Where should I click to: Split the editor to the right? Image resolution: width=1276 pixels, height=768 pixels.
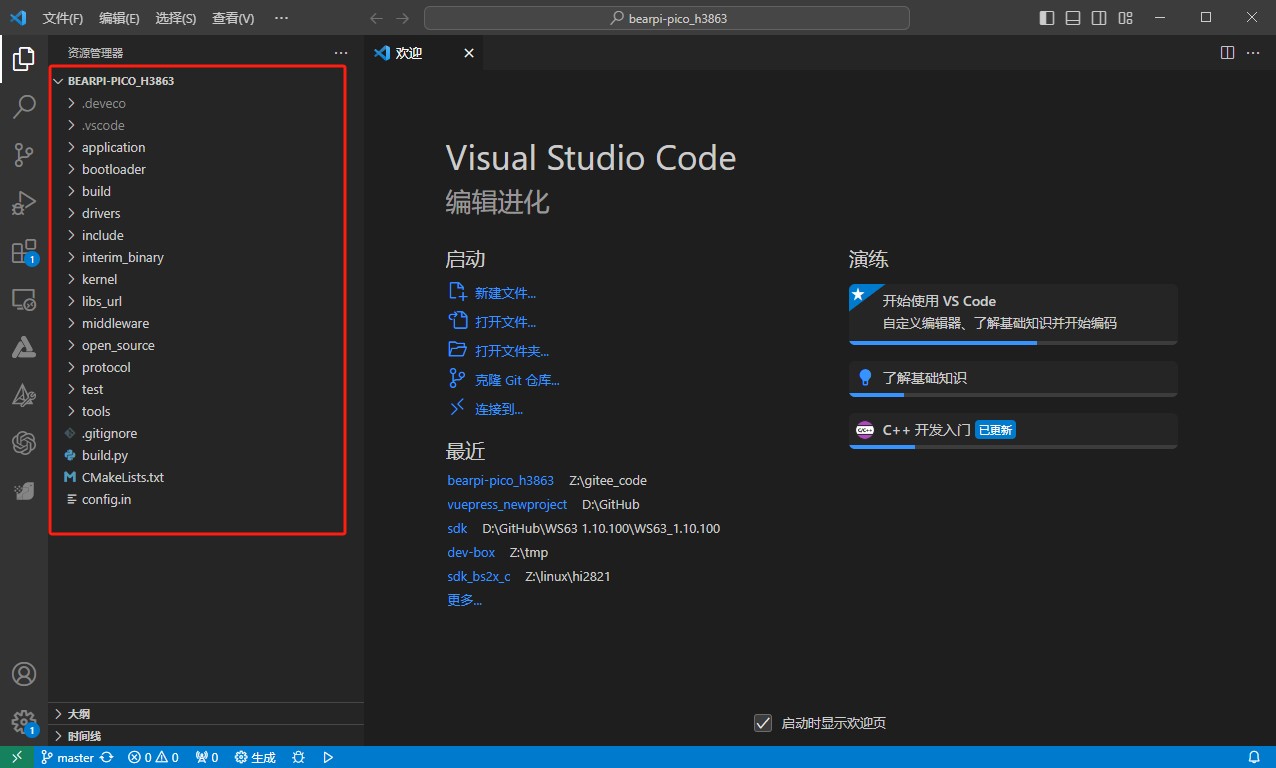(1227, 53)
